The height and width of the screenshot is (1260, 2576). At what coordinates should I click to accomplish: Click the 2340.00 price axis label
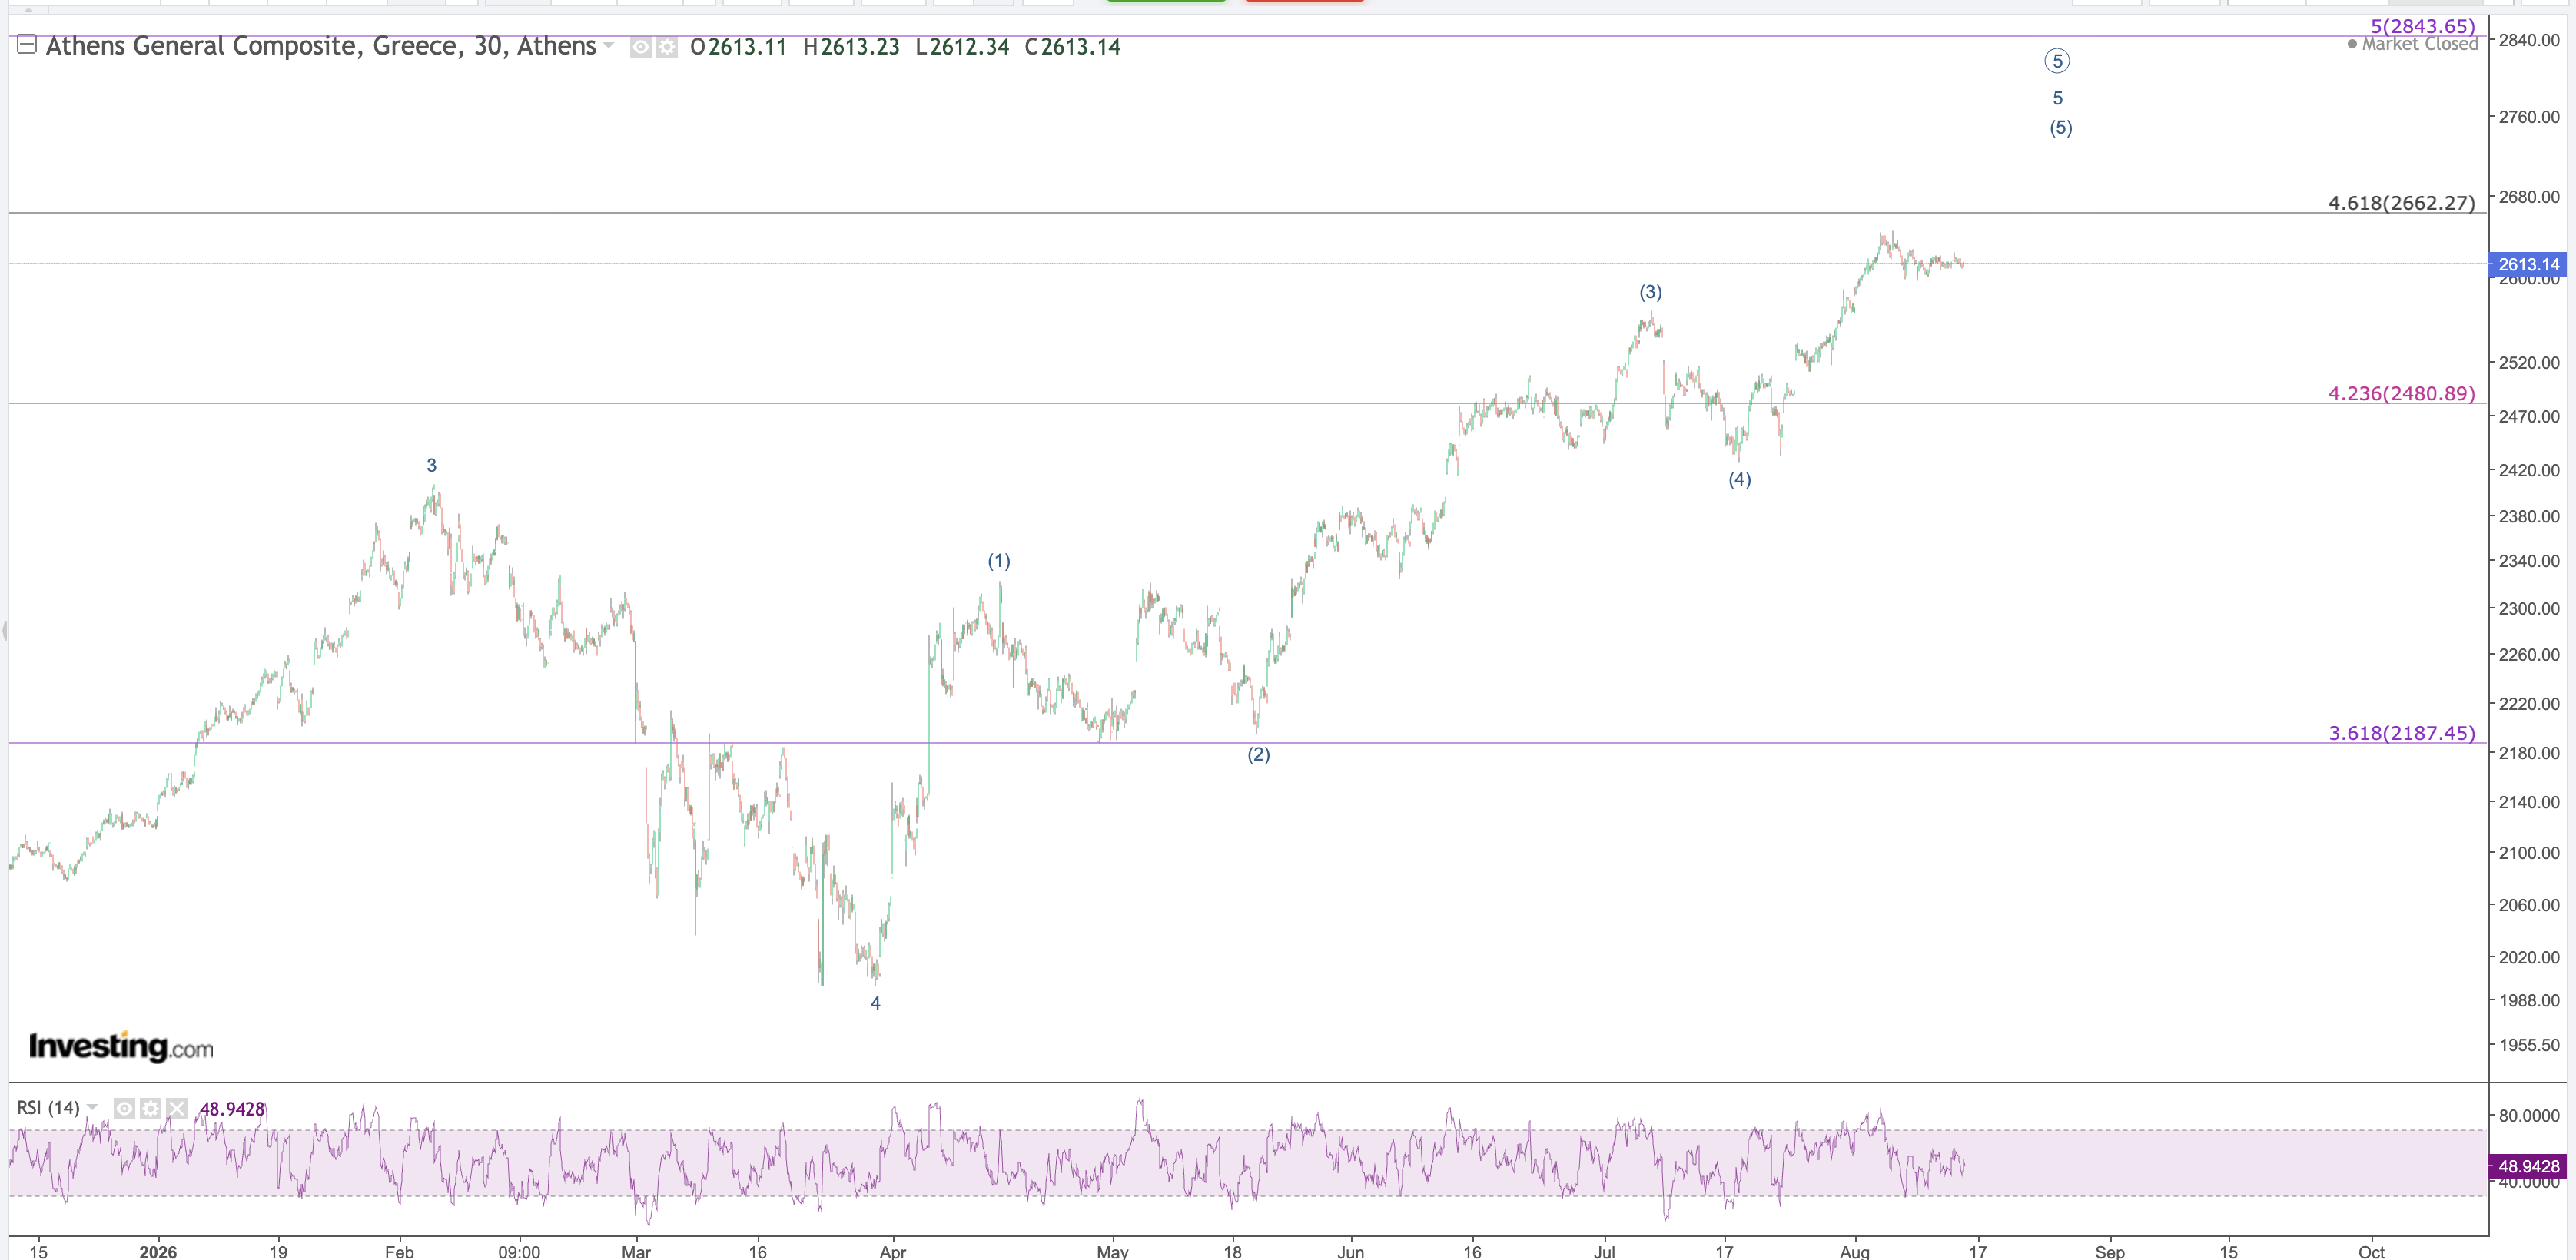click(2529, 561)
